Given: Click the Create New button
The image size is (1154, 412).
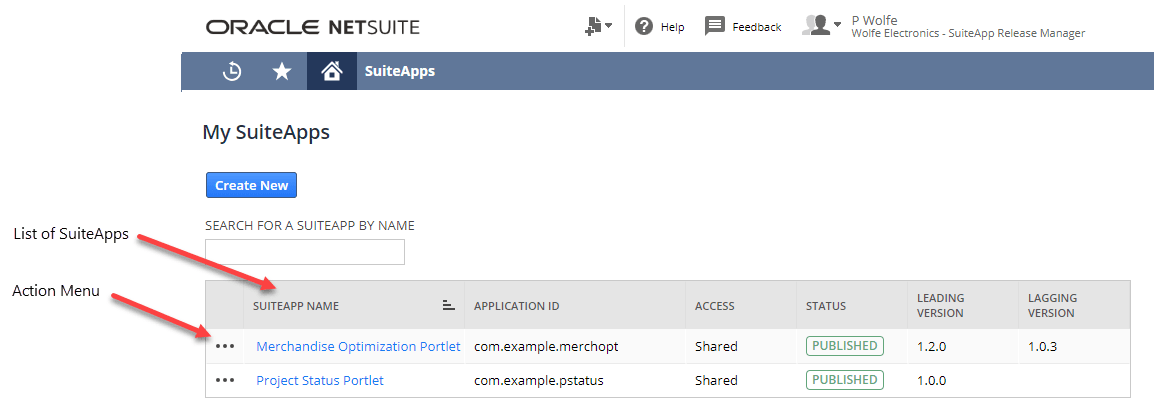Looking at the screenshot, I should coord(251,185).
